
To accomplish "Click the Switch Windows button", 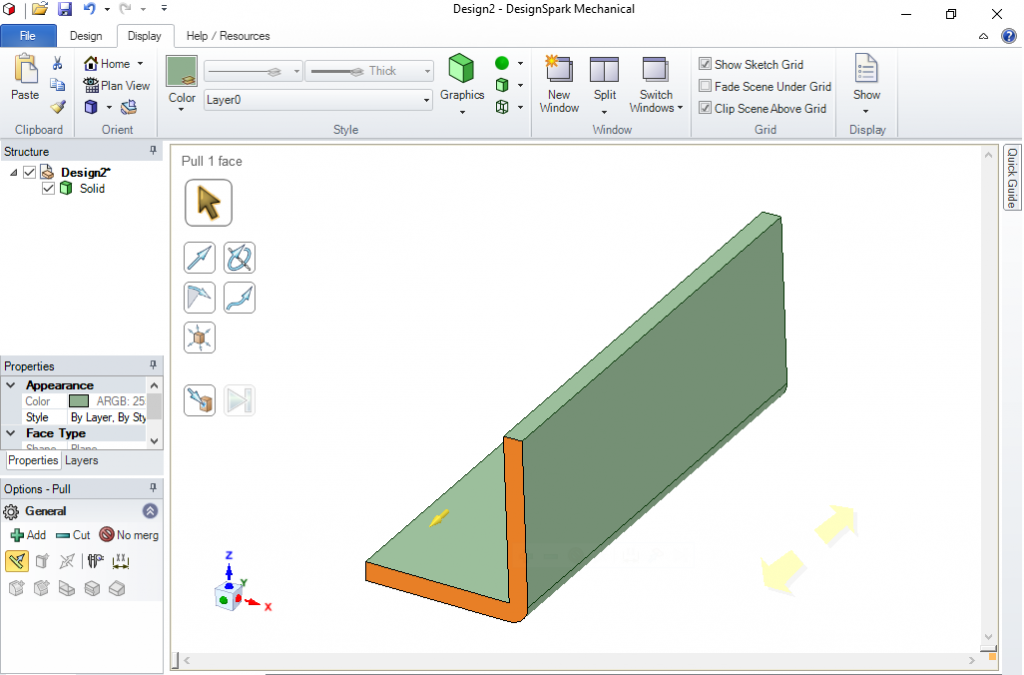I will click(655, 84).
